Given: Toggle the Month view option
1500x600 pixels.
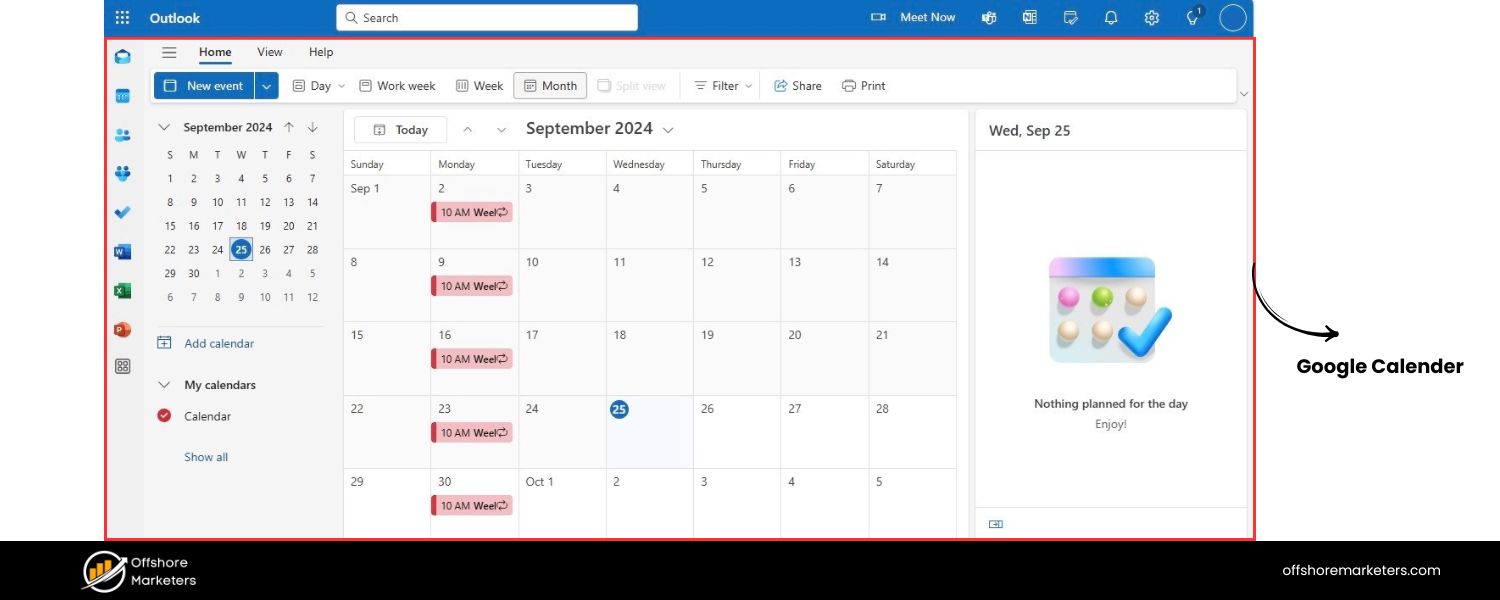Looking at the screenshot, I should coord(549,86).
